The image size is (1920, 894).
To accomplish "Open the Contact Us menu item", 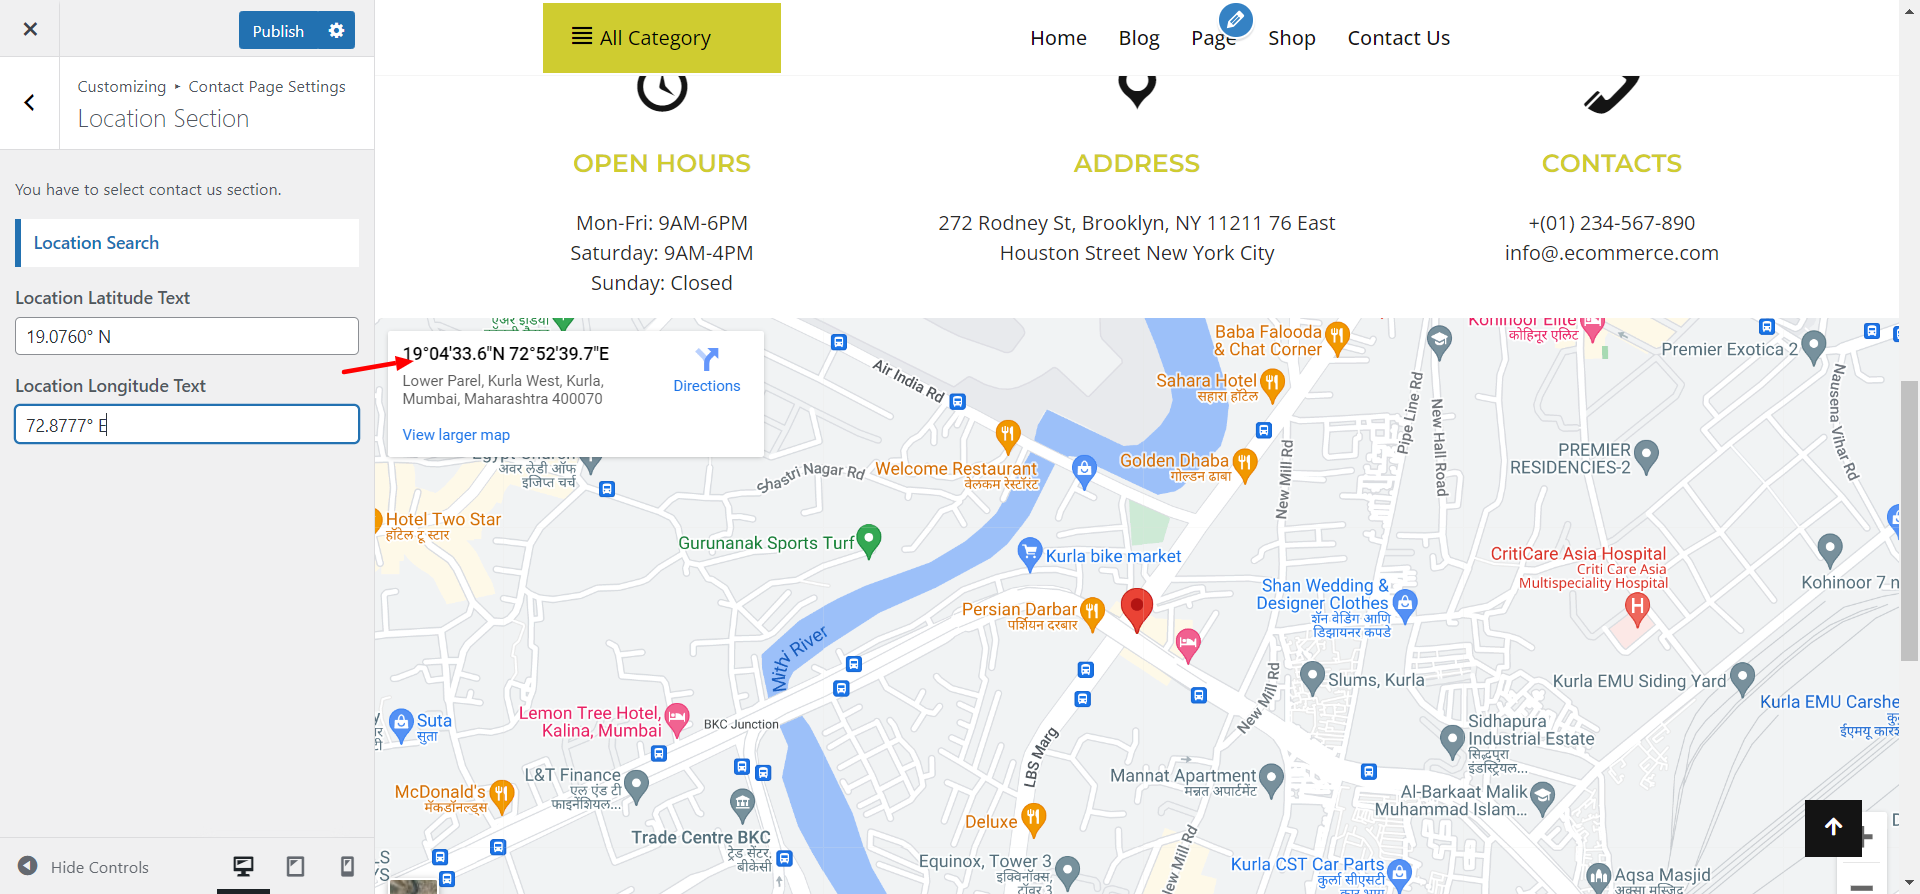I will point(1398,38).
